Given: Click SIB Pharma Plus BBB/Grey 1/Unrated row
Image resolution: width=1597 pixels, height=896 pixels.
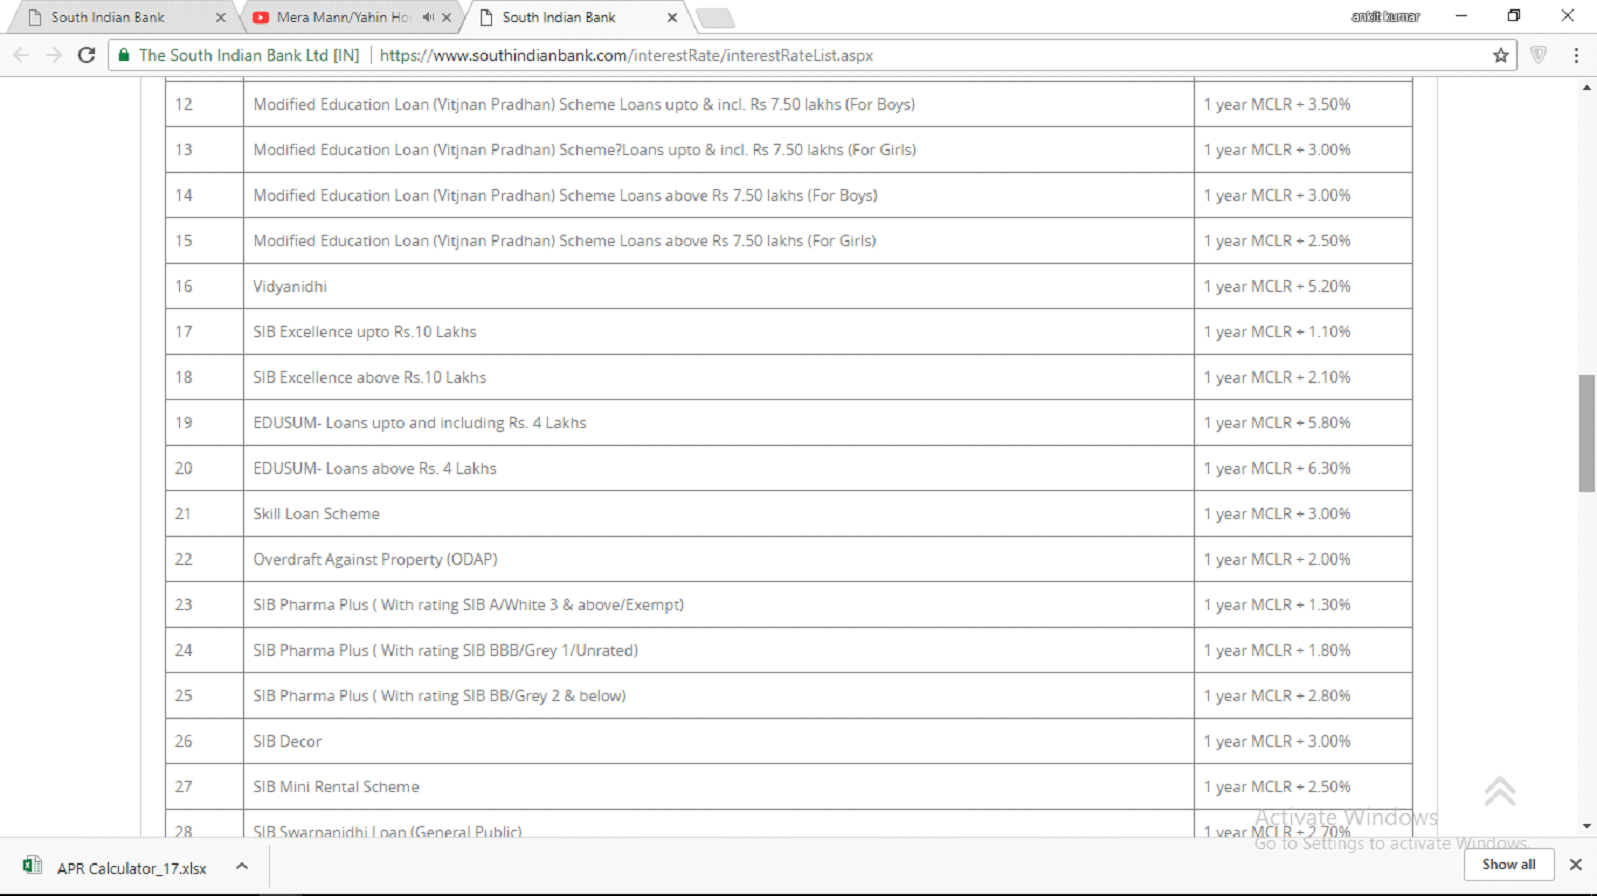Looking at the screenshot, I should pyautogui.click(x=446, y=650).
